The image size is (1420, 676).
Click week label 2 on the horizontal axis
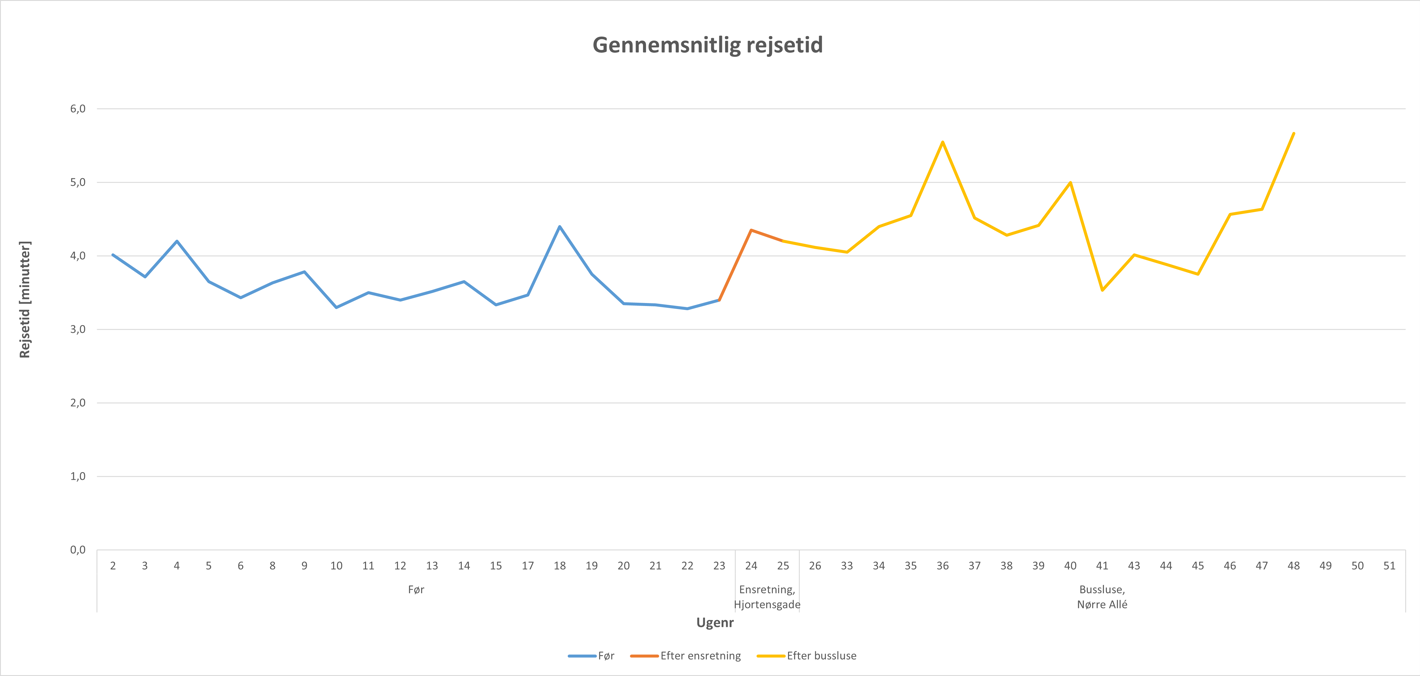(x=113, y=566)
